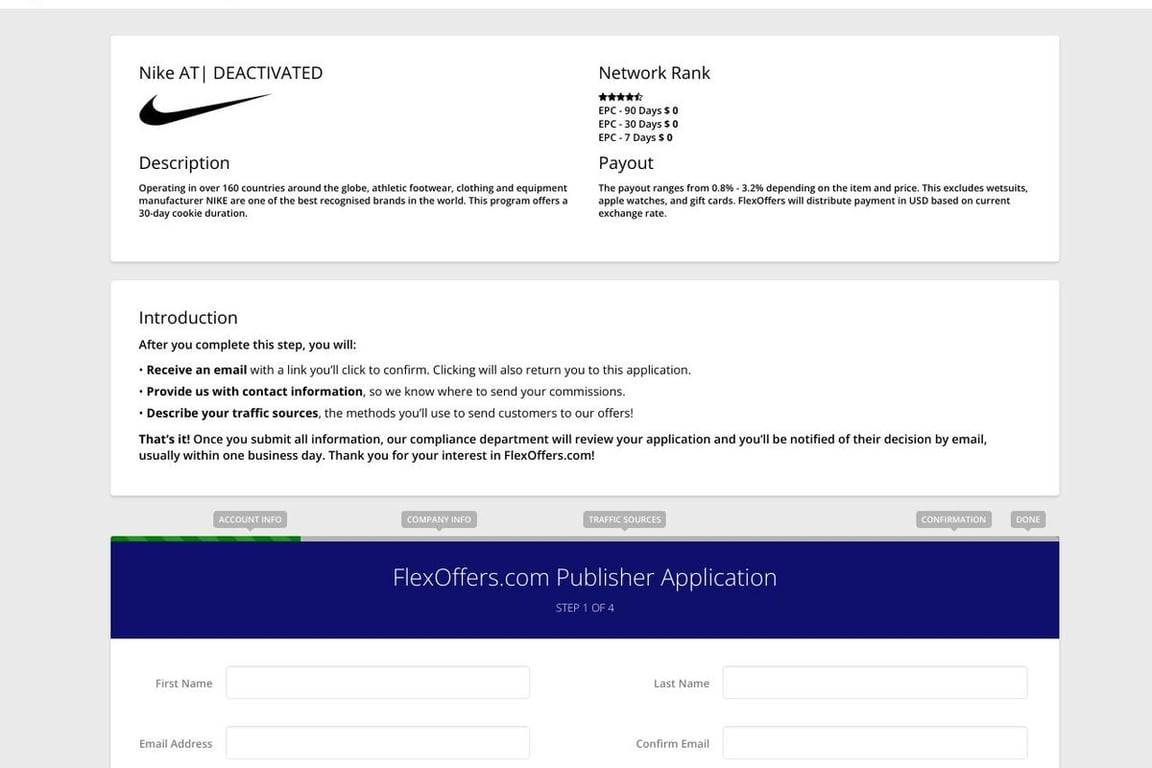Select the Confirmation step marker
Image resolution: width=1152 pixels, height=768 pixels.
click(953, 519)
